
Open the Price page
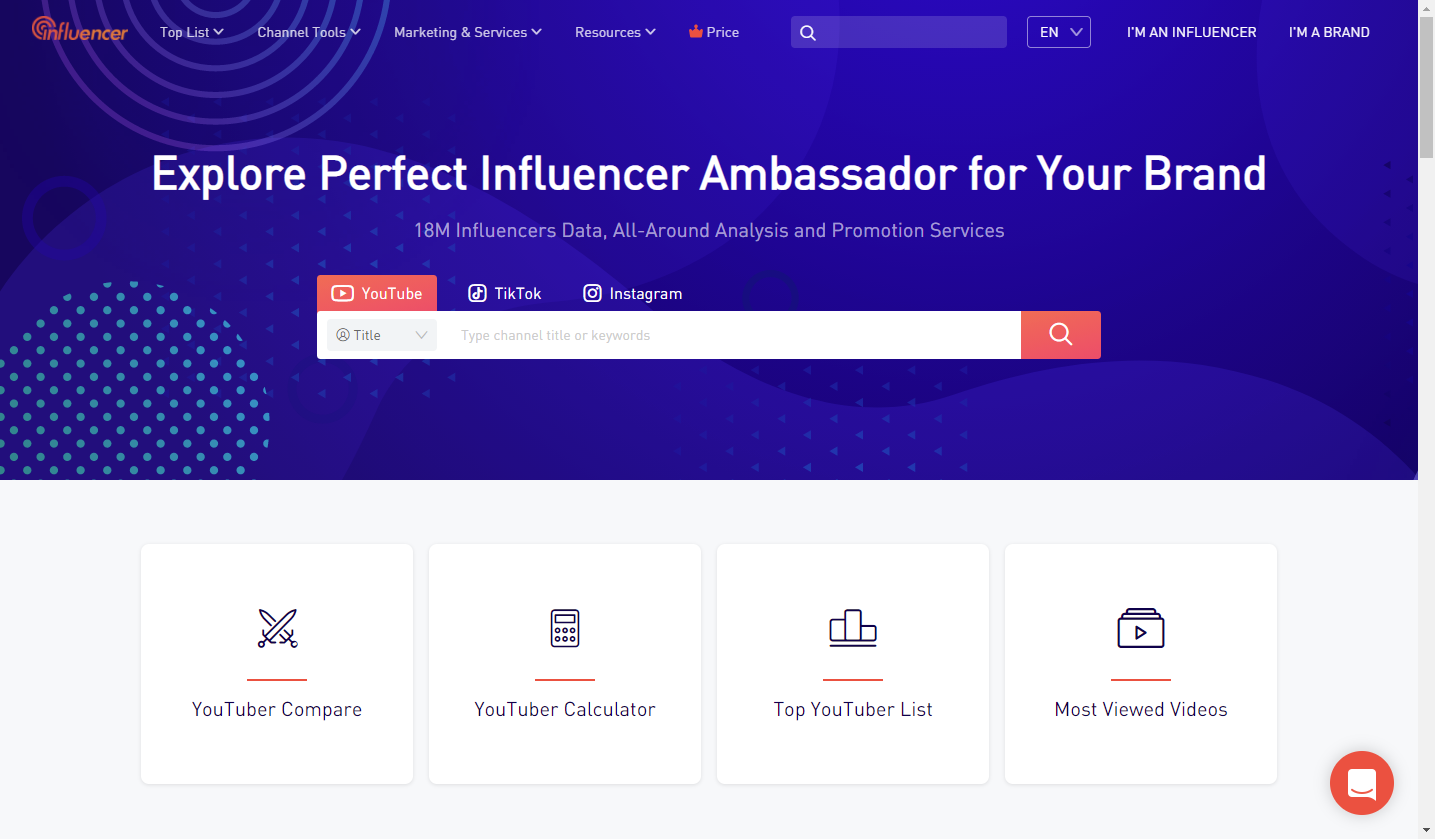click(x=714, y=32)
